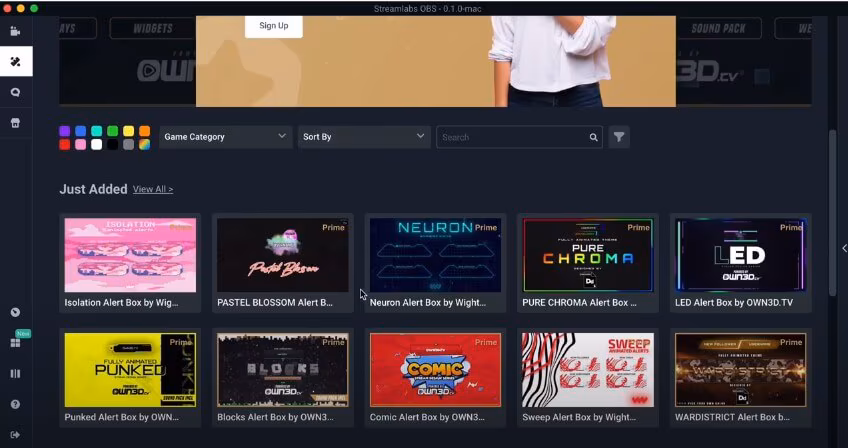Select the Themes icon in the sidebar
The image size is (848, 448).
[16, 62]
